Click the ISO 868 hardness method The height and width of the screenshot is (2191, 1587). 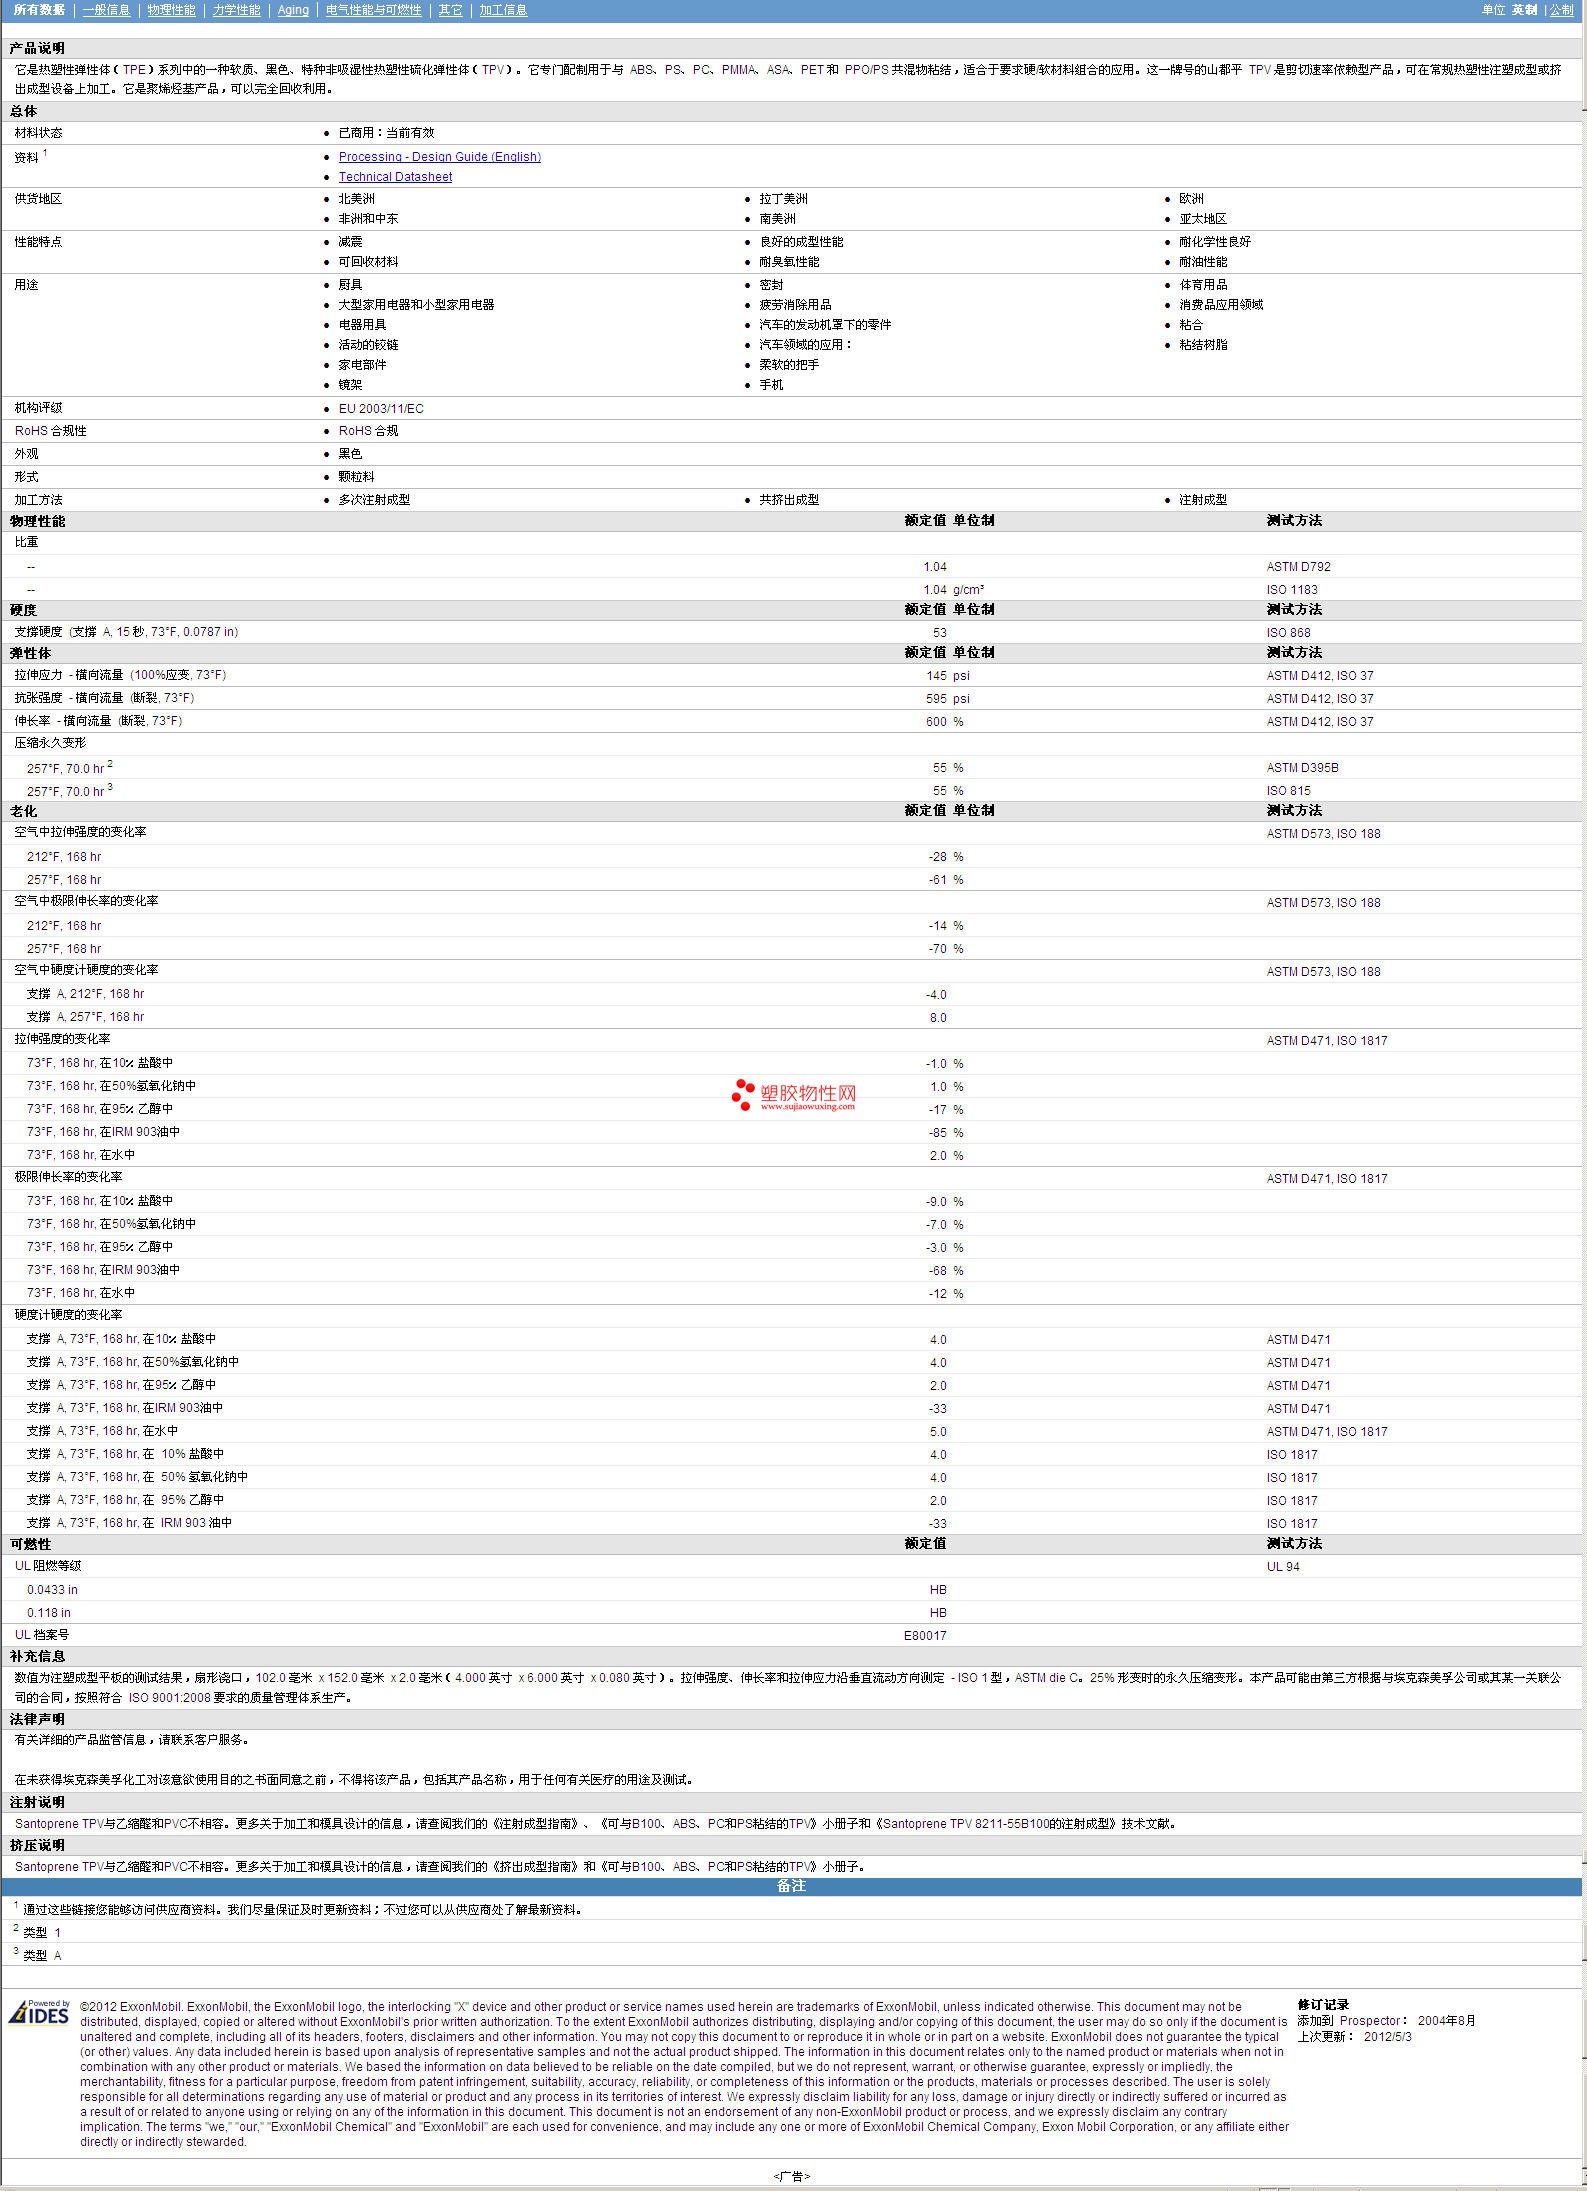point(1288,633)
